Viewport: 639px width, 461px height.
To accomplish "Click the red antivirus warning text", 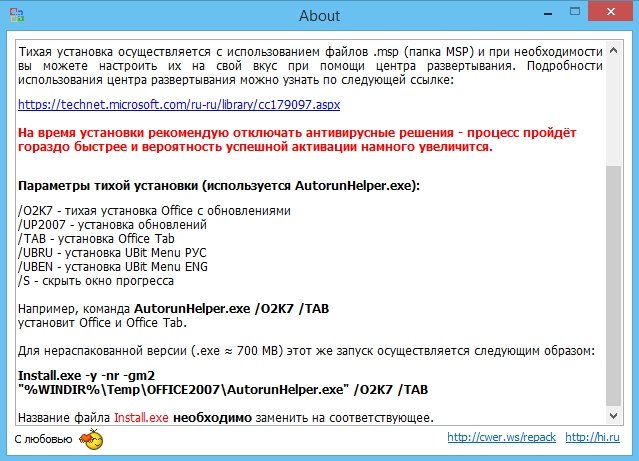I will (x=297, y=140).
